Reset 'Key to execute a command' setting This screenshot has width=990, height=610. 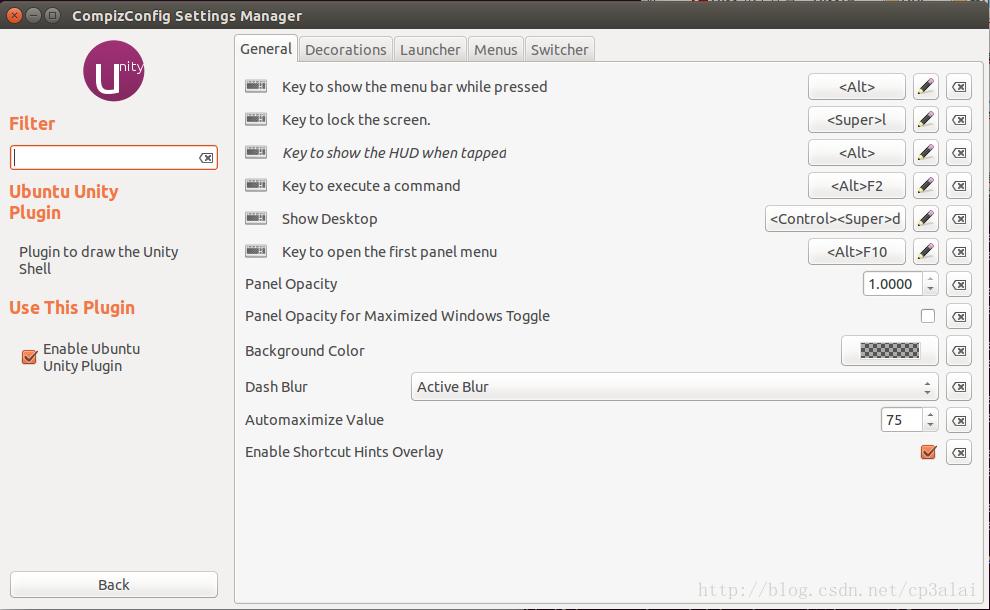958,186
